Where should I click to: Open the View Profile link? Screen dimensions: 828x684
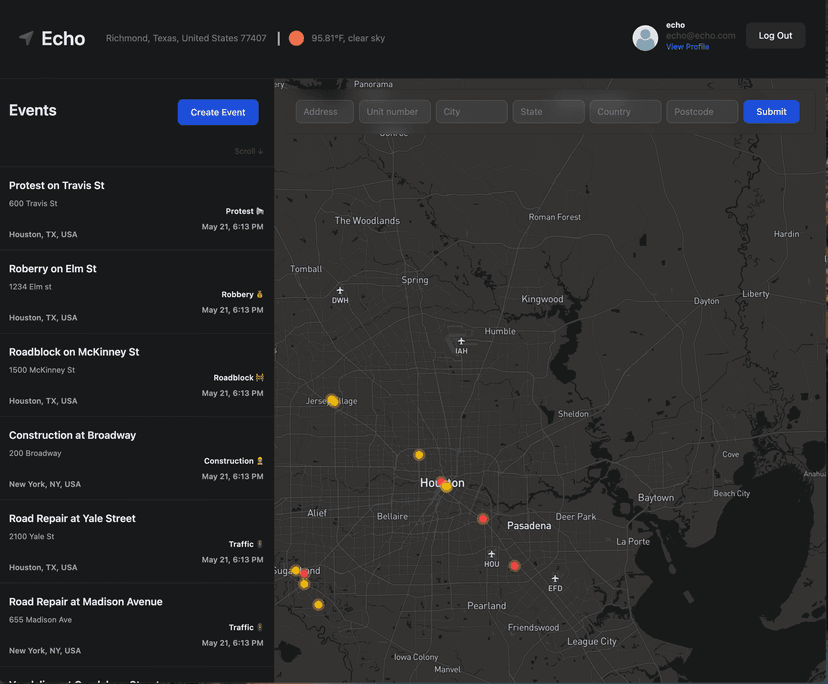[687, 47]
